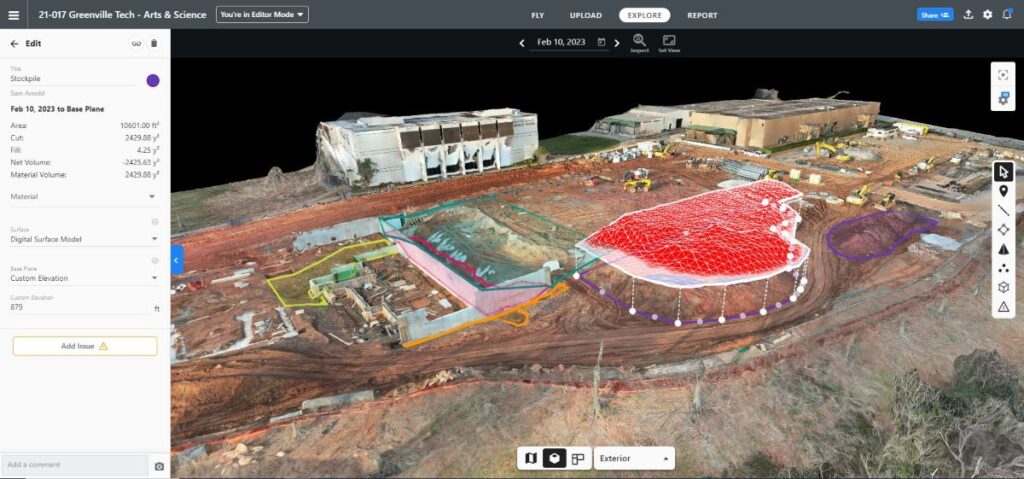Switch to 3D model view toggle
1024x479 pixels.
pyautogui.click(x=554, y=458)
